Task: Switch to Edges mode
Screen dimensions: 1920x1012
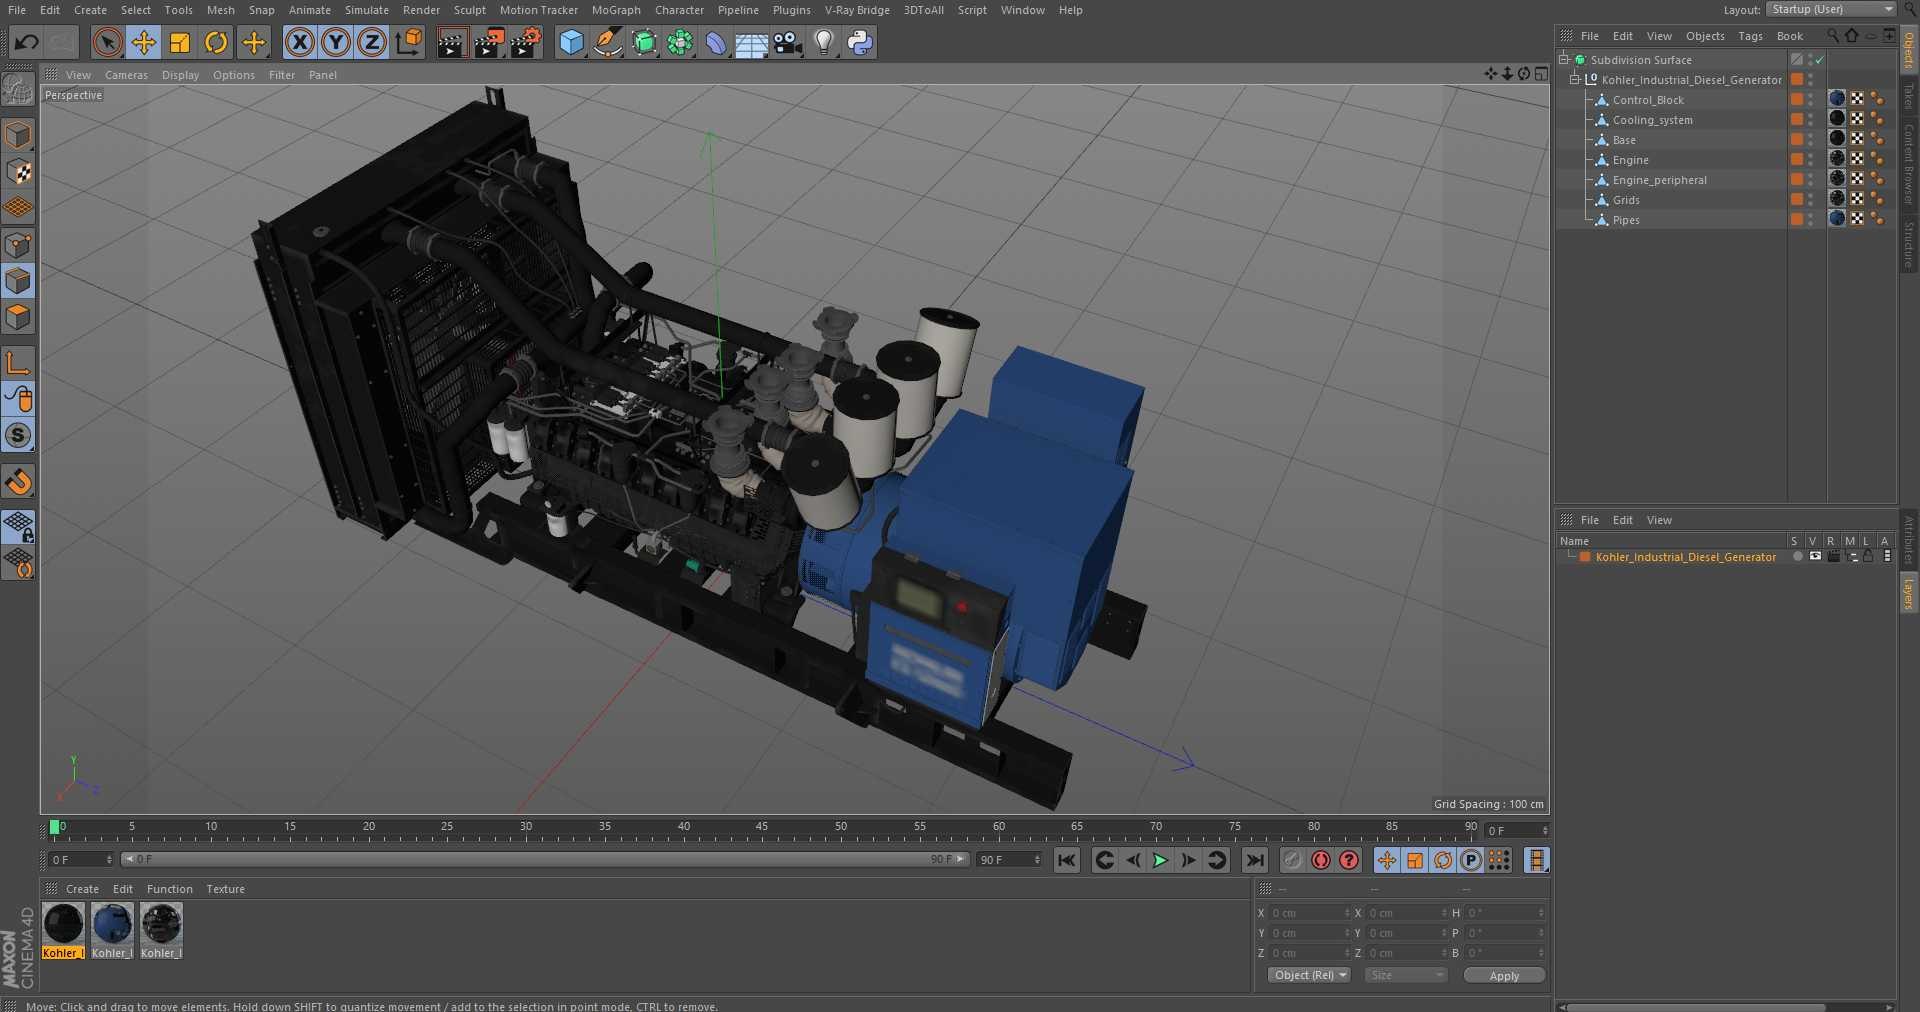Action: pyautogui.click(x=18, y=281)
